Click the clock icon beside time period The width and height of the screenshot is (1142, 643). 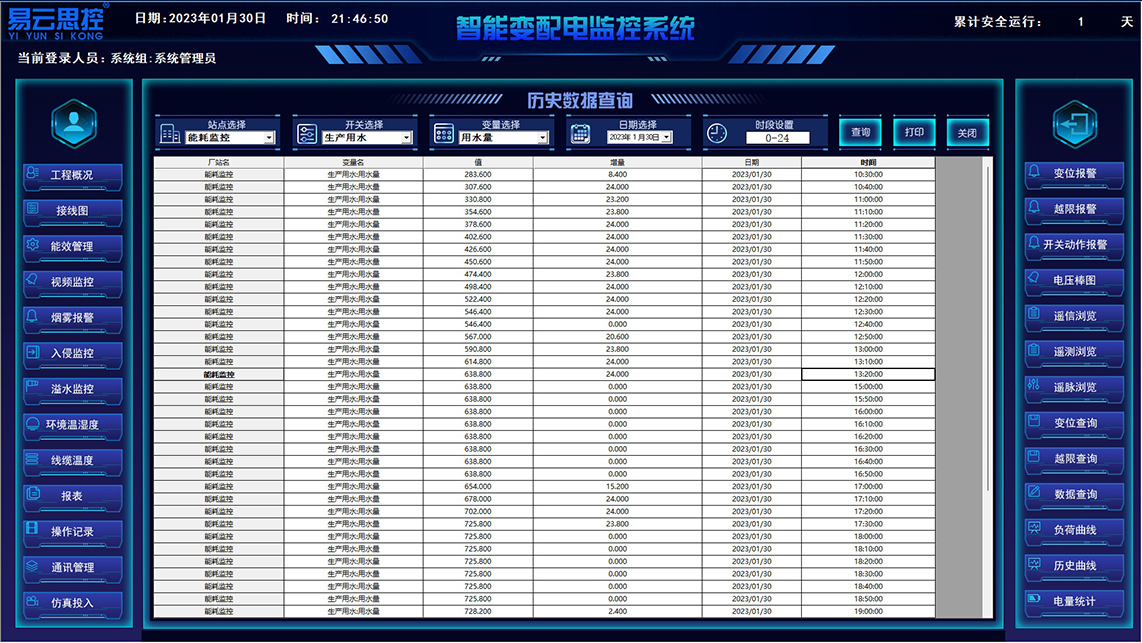point(717,133)
